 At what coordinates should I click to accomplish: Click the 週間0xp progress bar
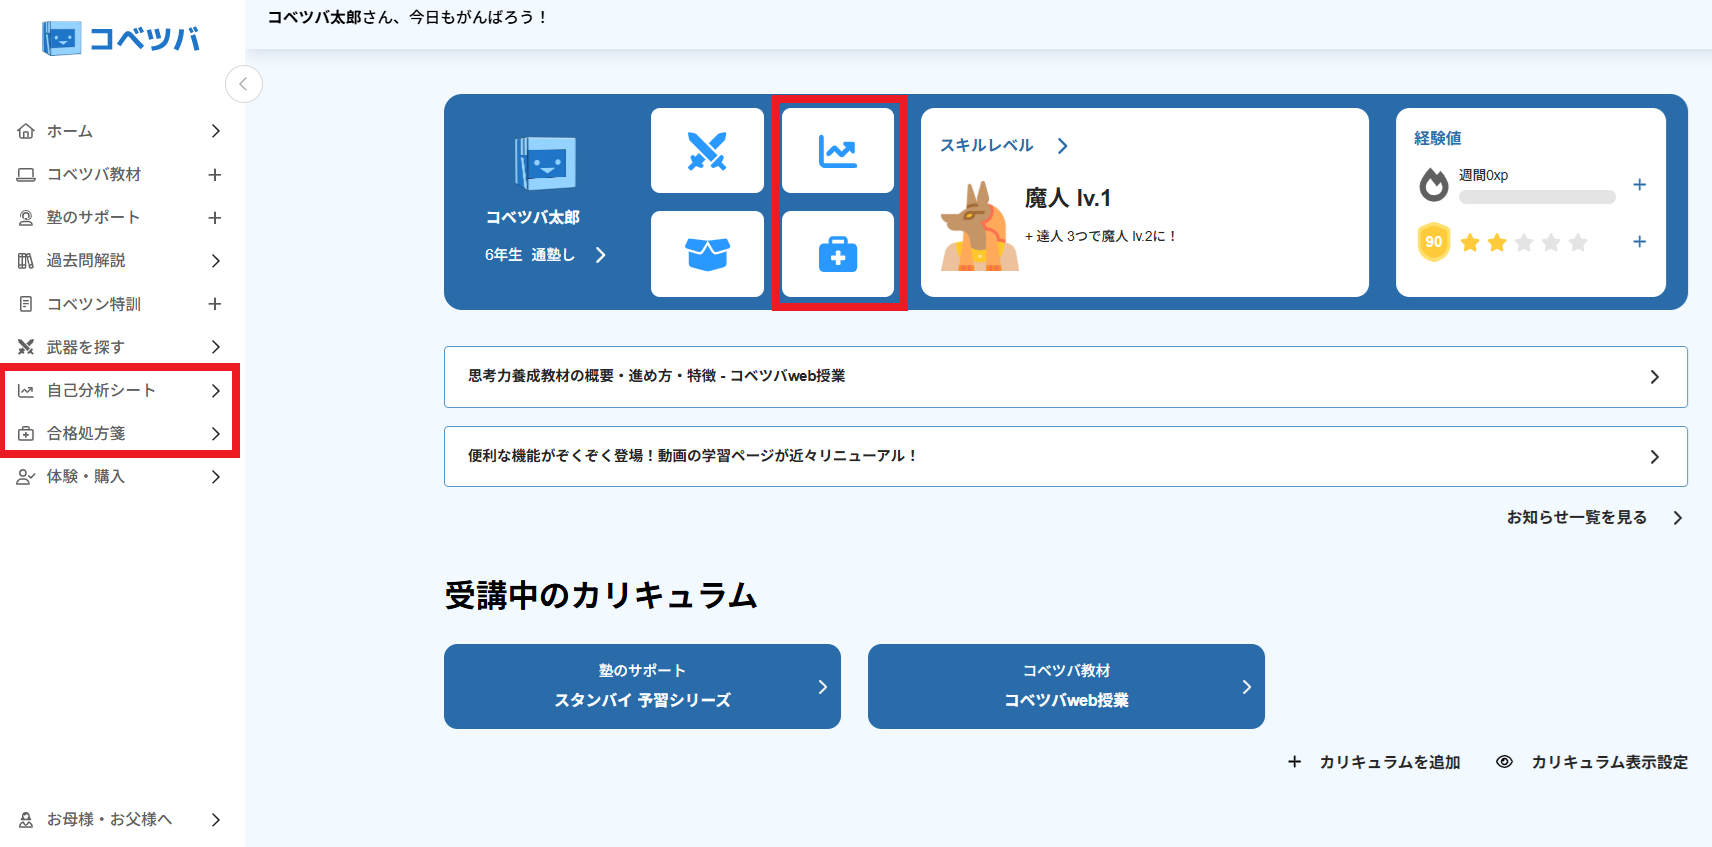tap(1537, 197)
